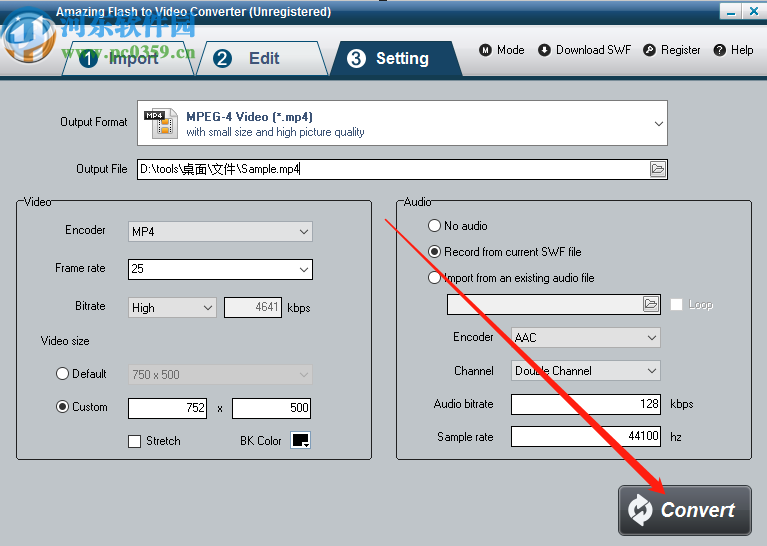Image resolution: width=767 pixels, height=546 pixels.
Task: Click the Help question mark icon
Action: [719, 50]
